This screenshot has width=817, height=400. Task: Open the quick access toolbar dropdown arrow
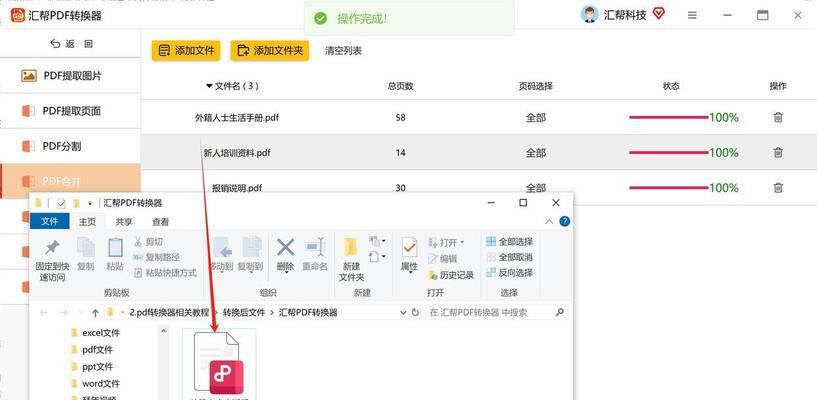click(x=90, y=203)
